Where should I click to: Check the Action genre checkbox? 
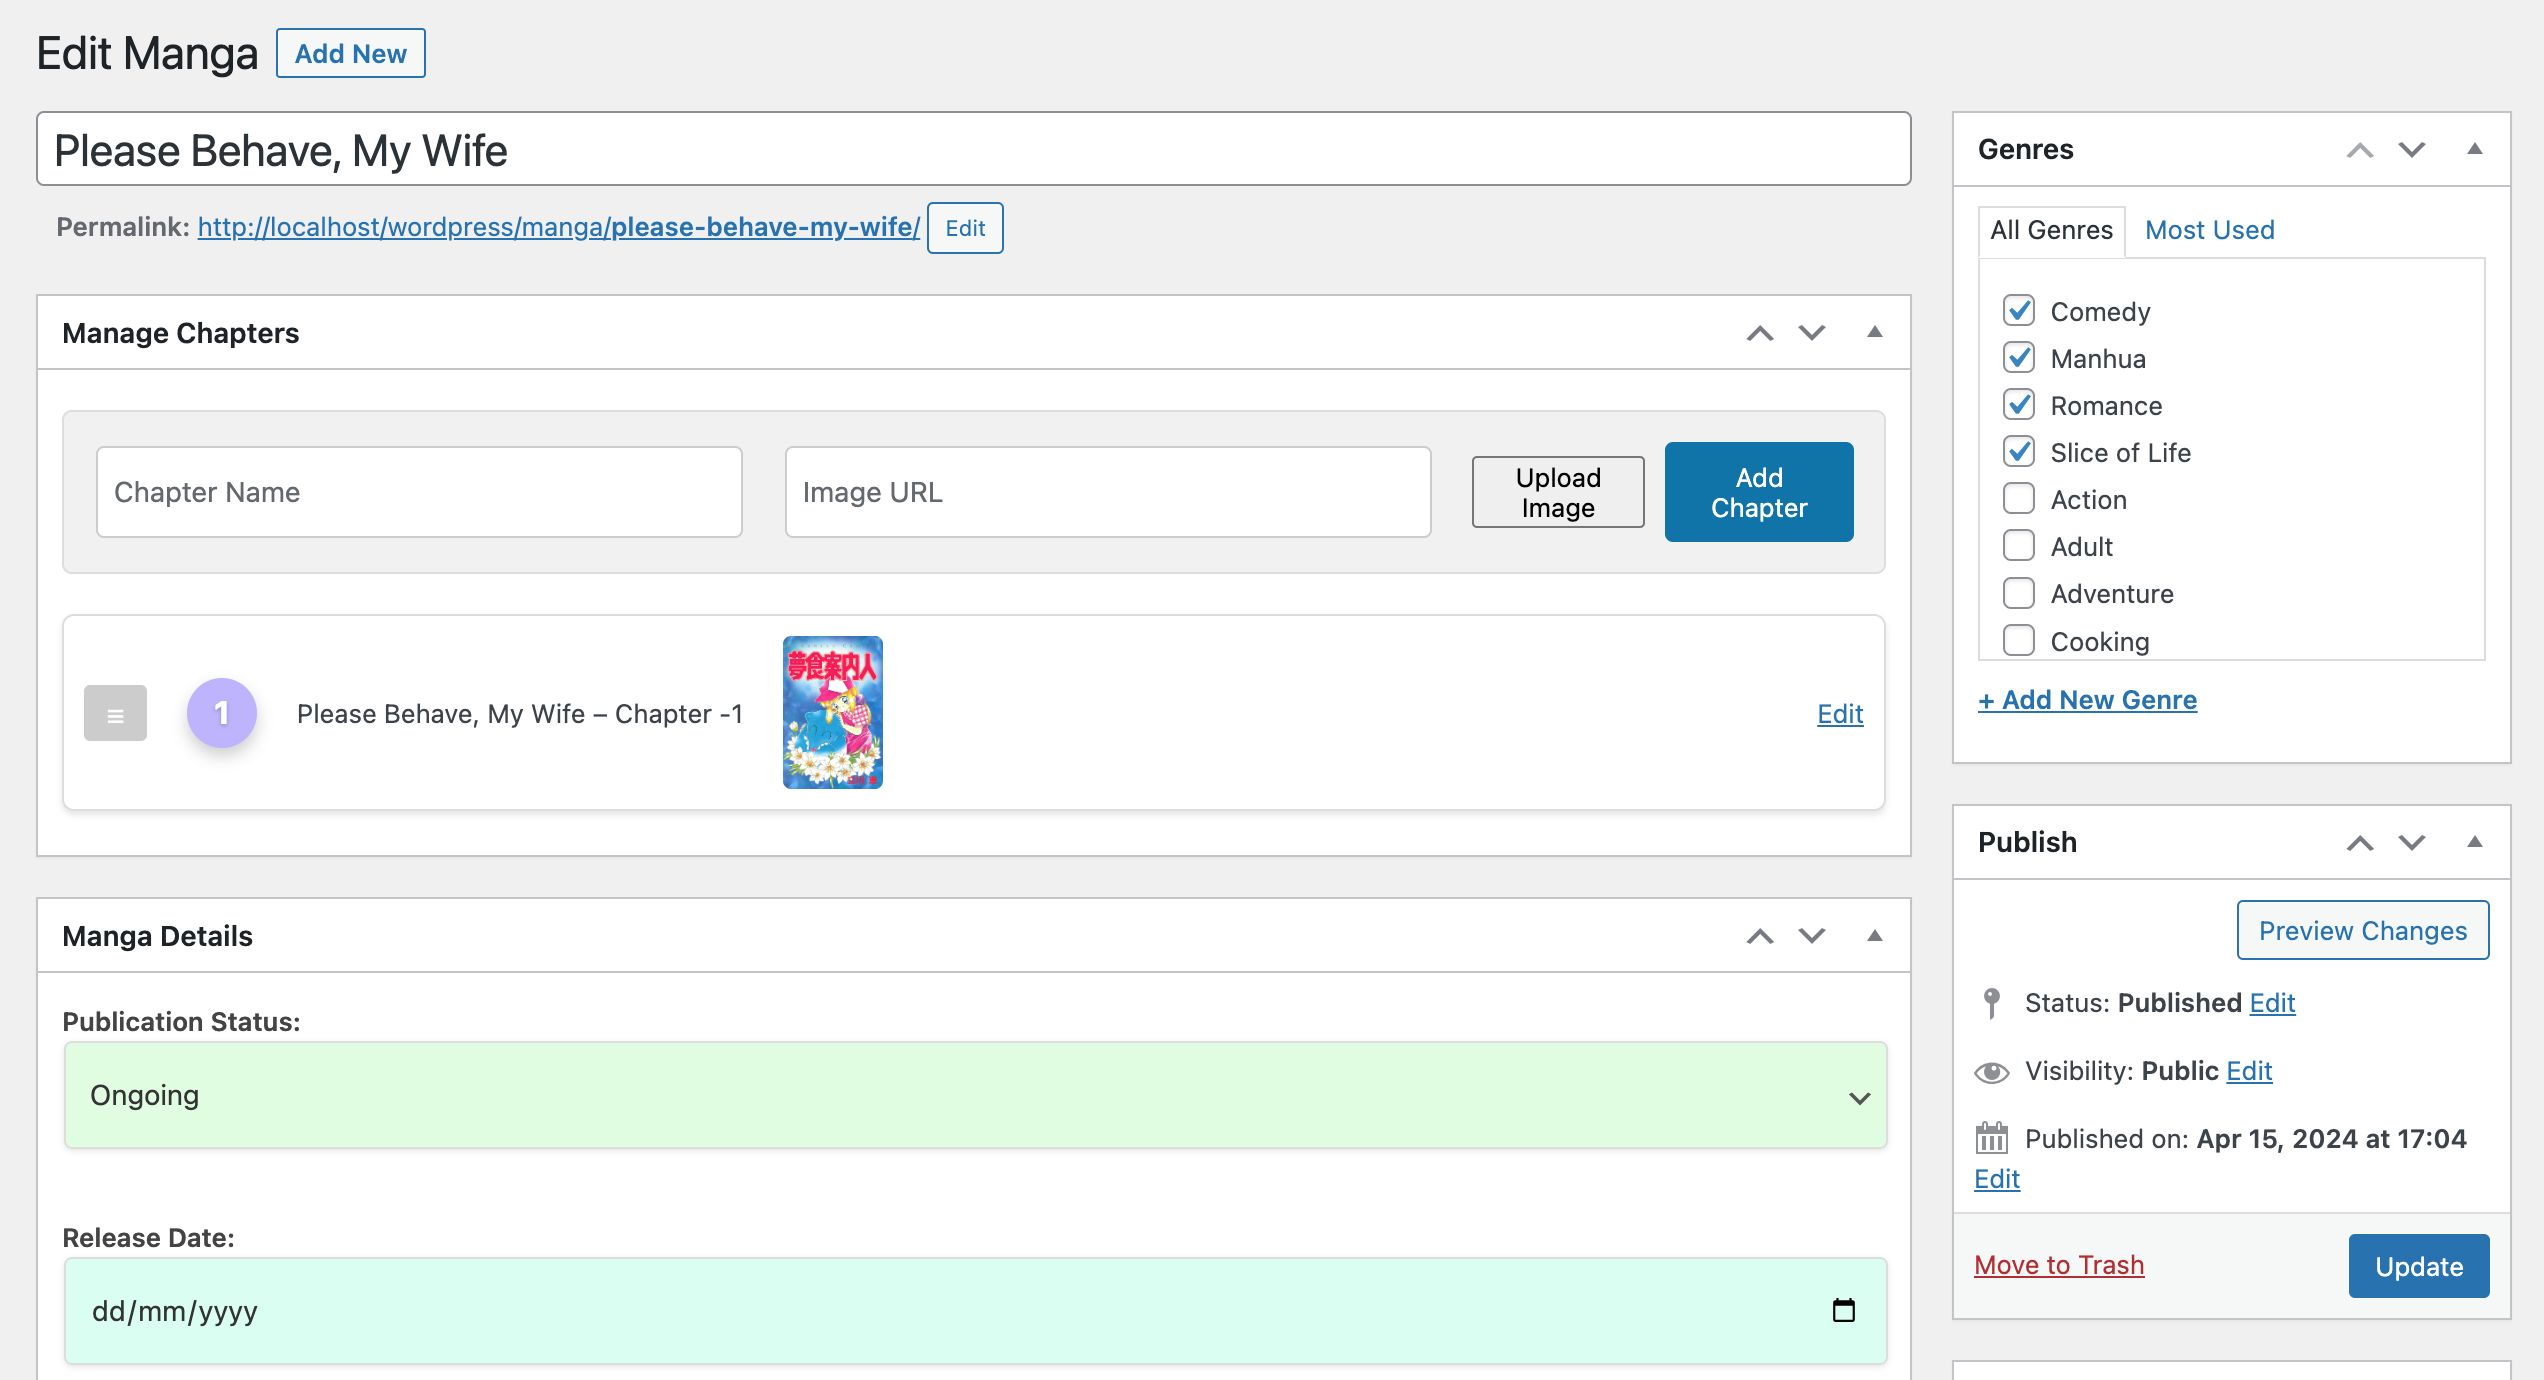pos(2019,499)
